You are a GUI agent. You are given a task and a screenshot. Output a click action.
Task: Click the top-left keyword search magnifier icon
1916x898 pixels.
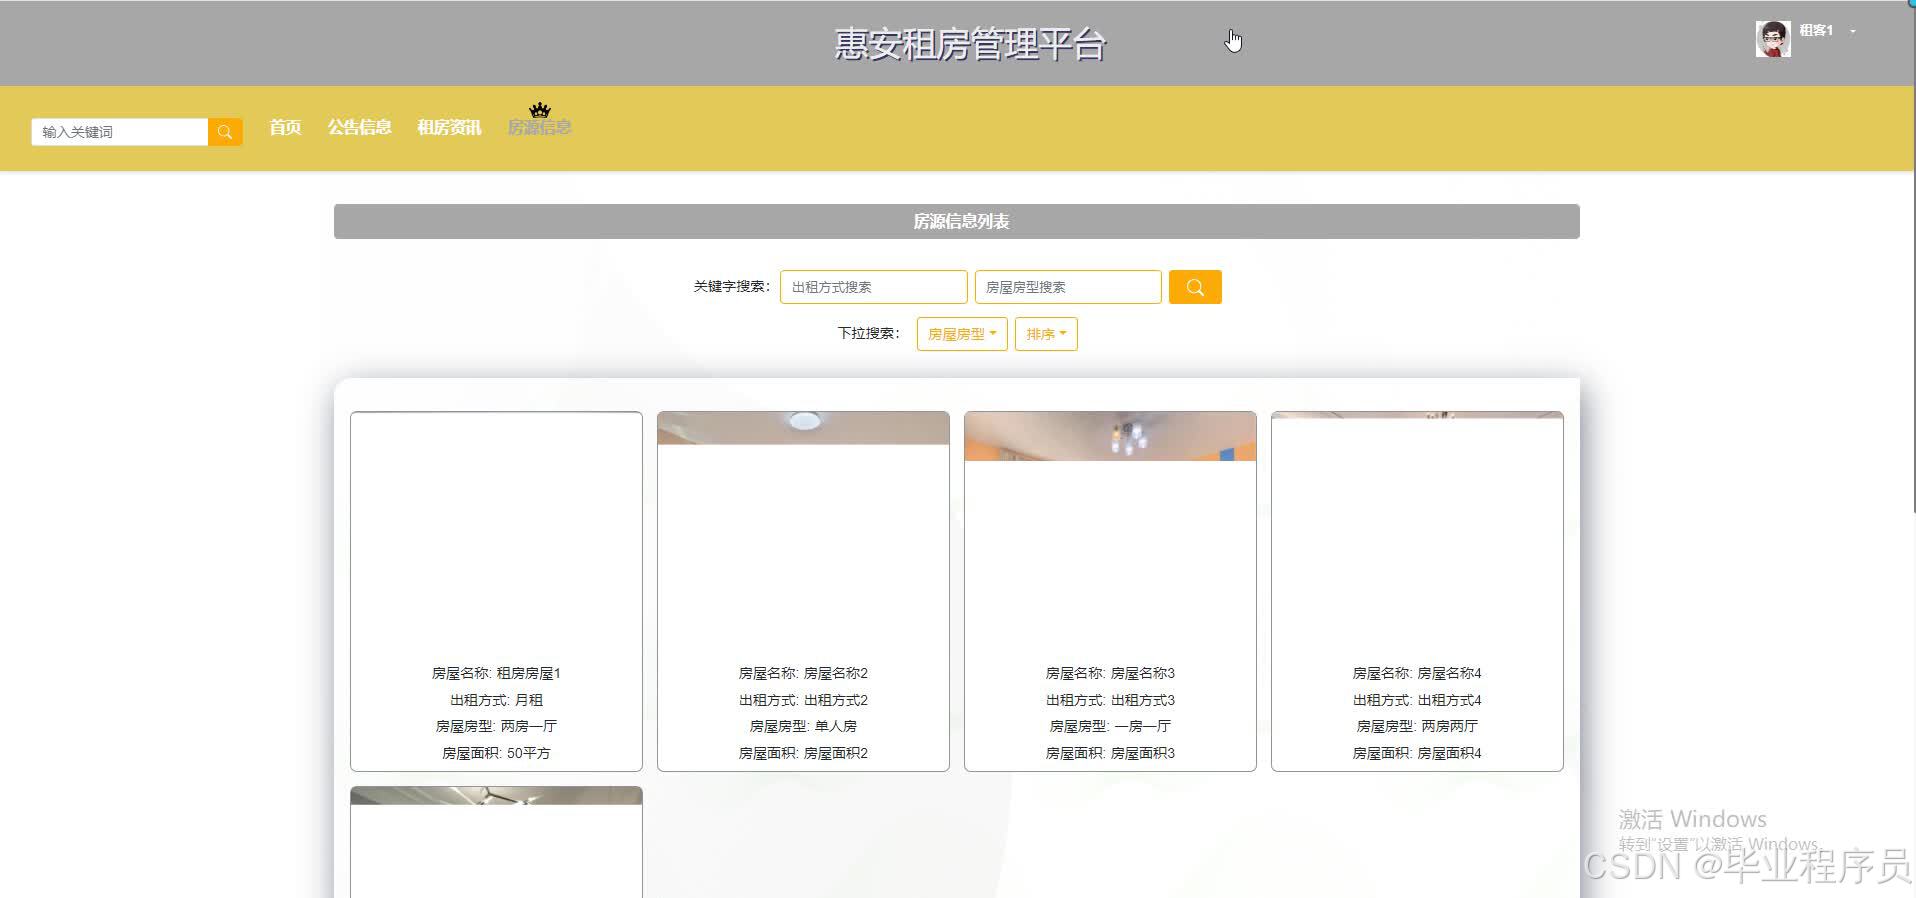point(225,132)
